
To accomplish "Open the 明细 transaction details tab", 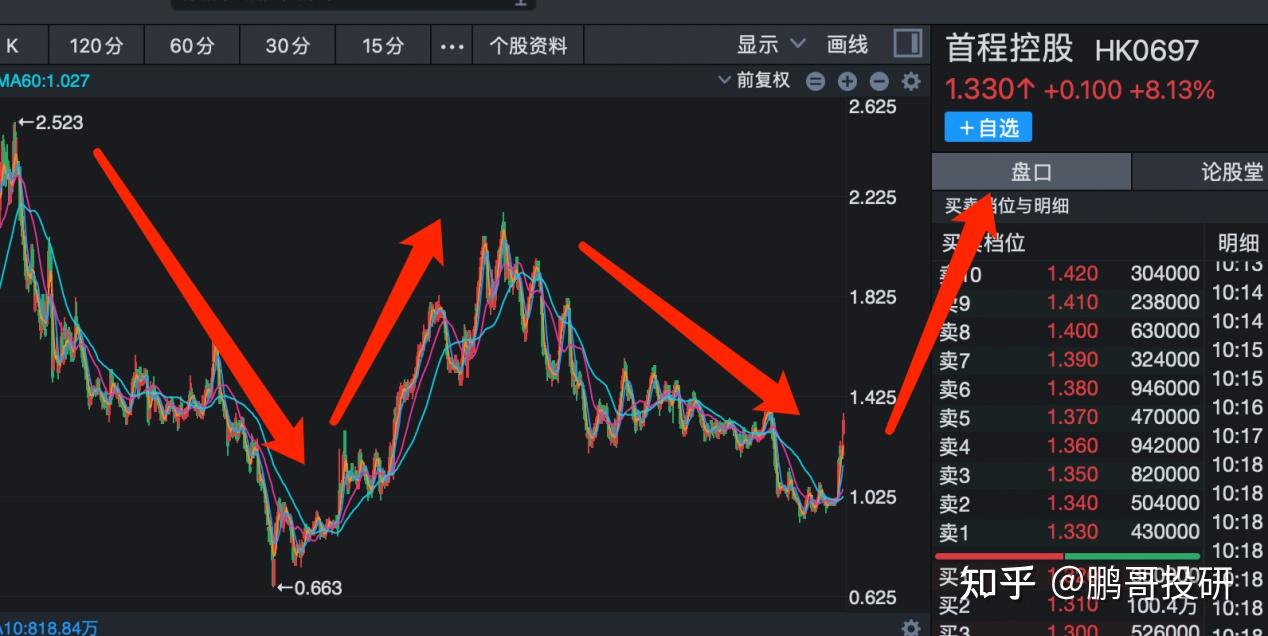I will 1237,242.
